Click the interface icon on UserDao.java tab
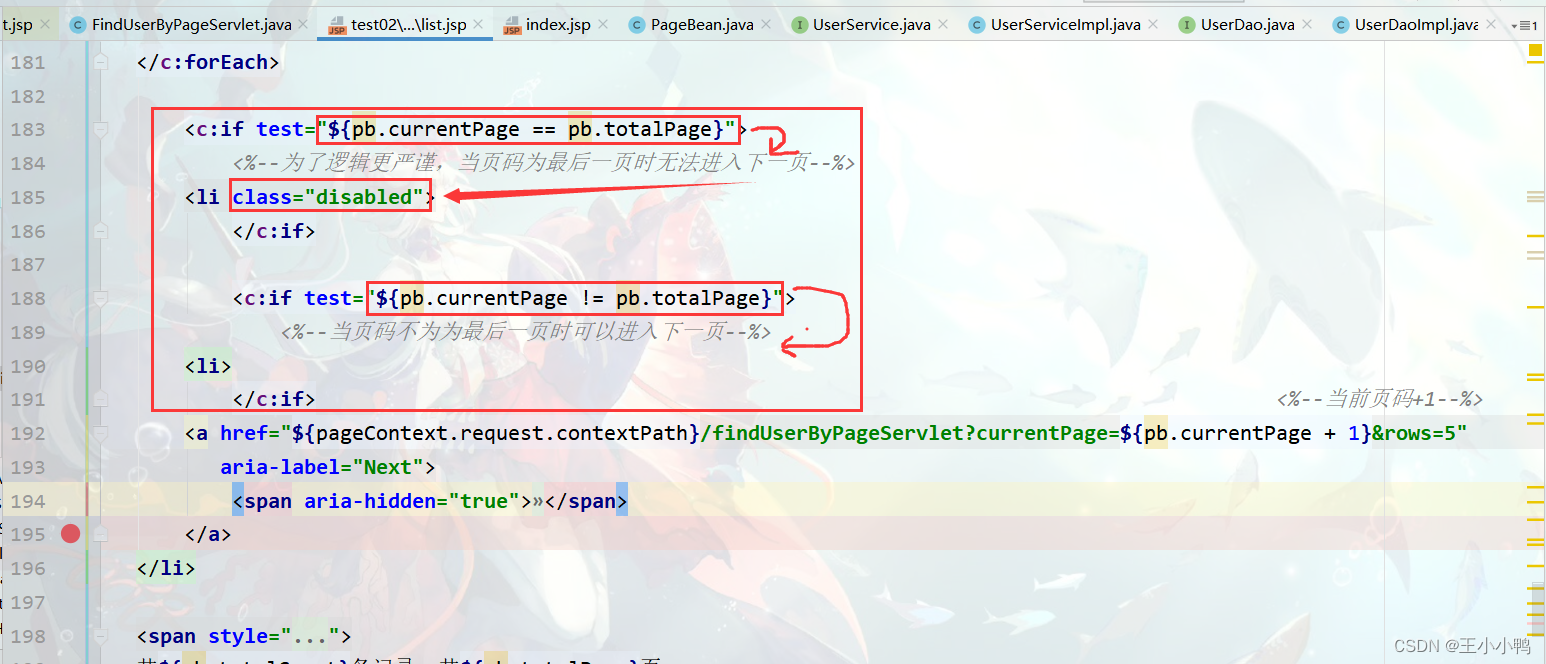This screenshot has height=664, width=1546. pyautogui.click(x=1187, y=25)
